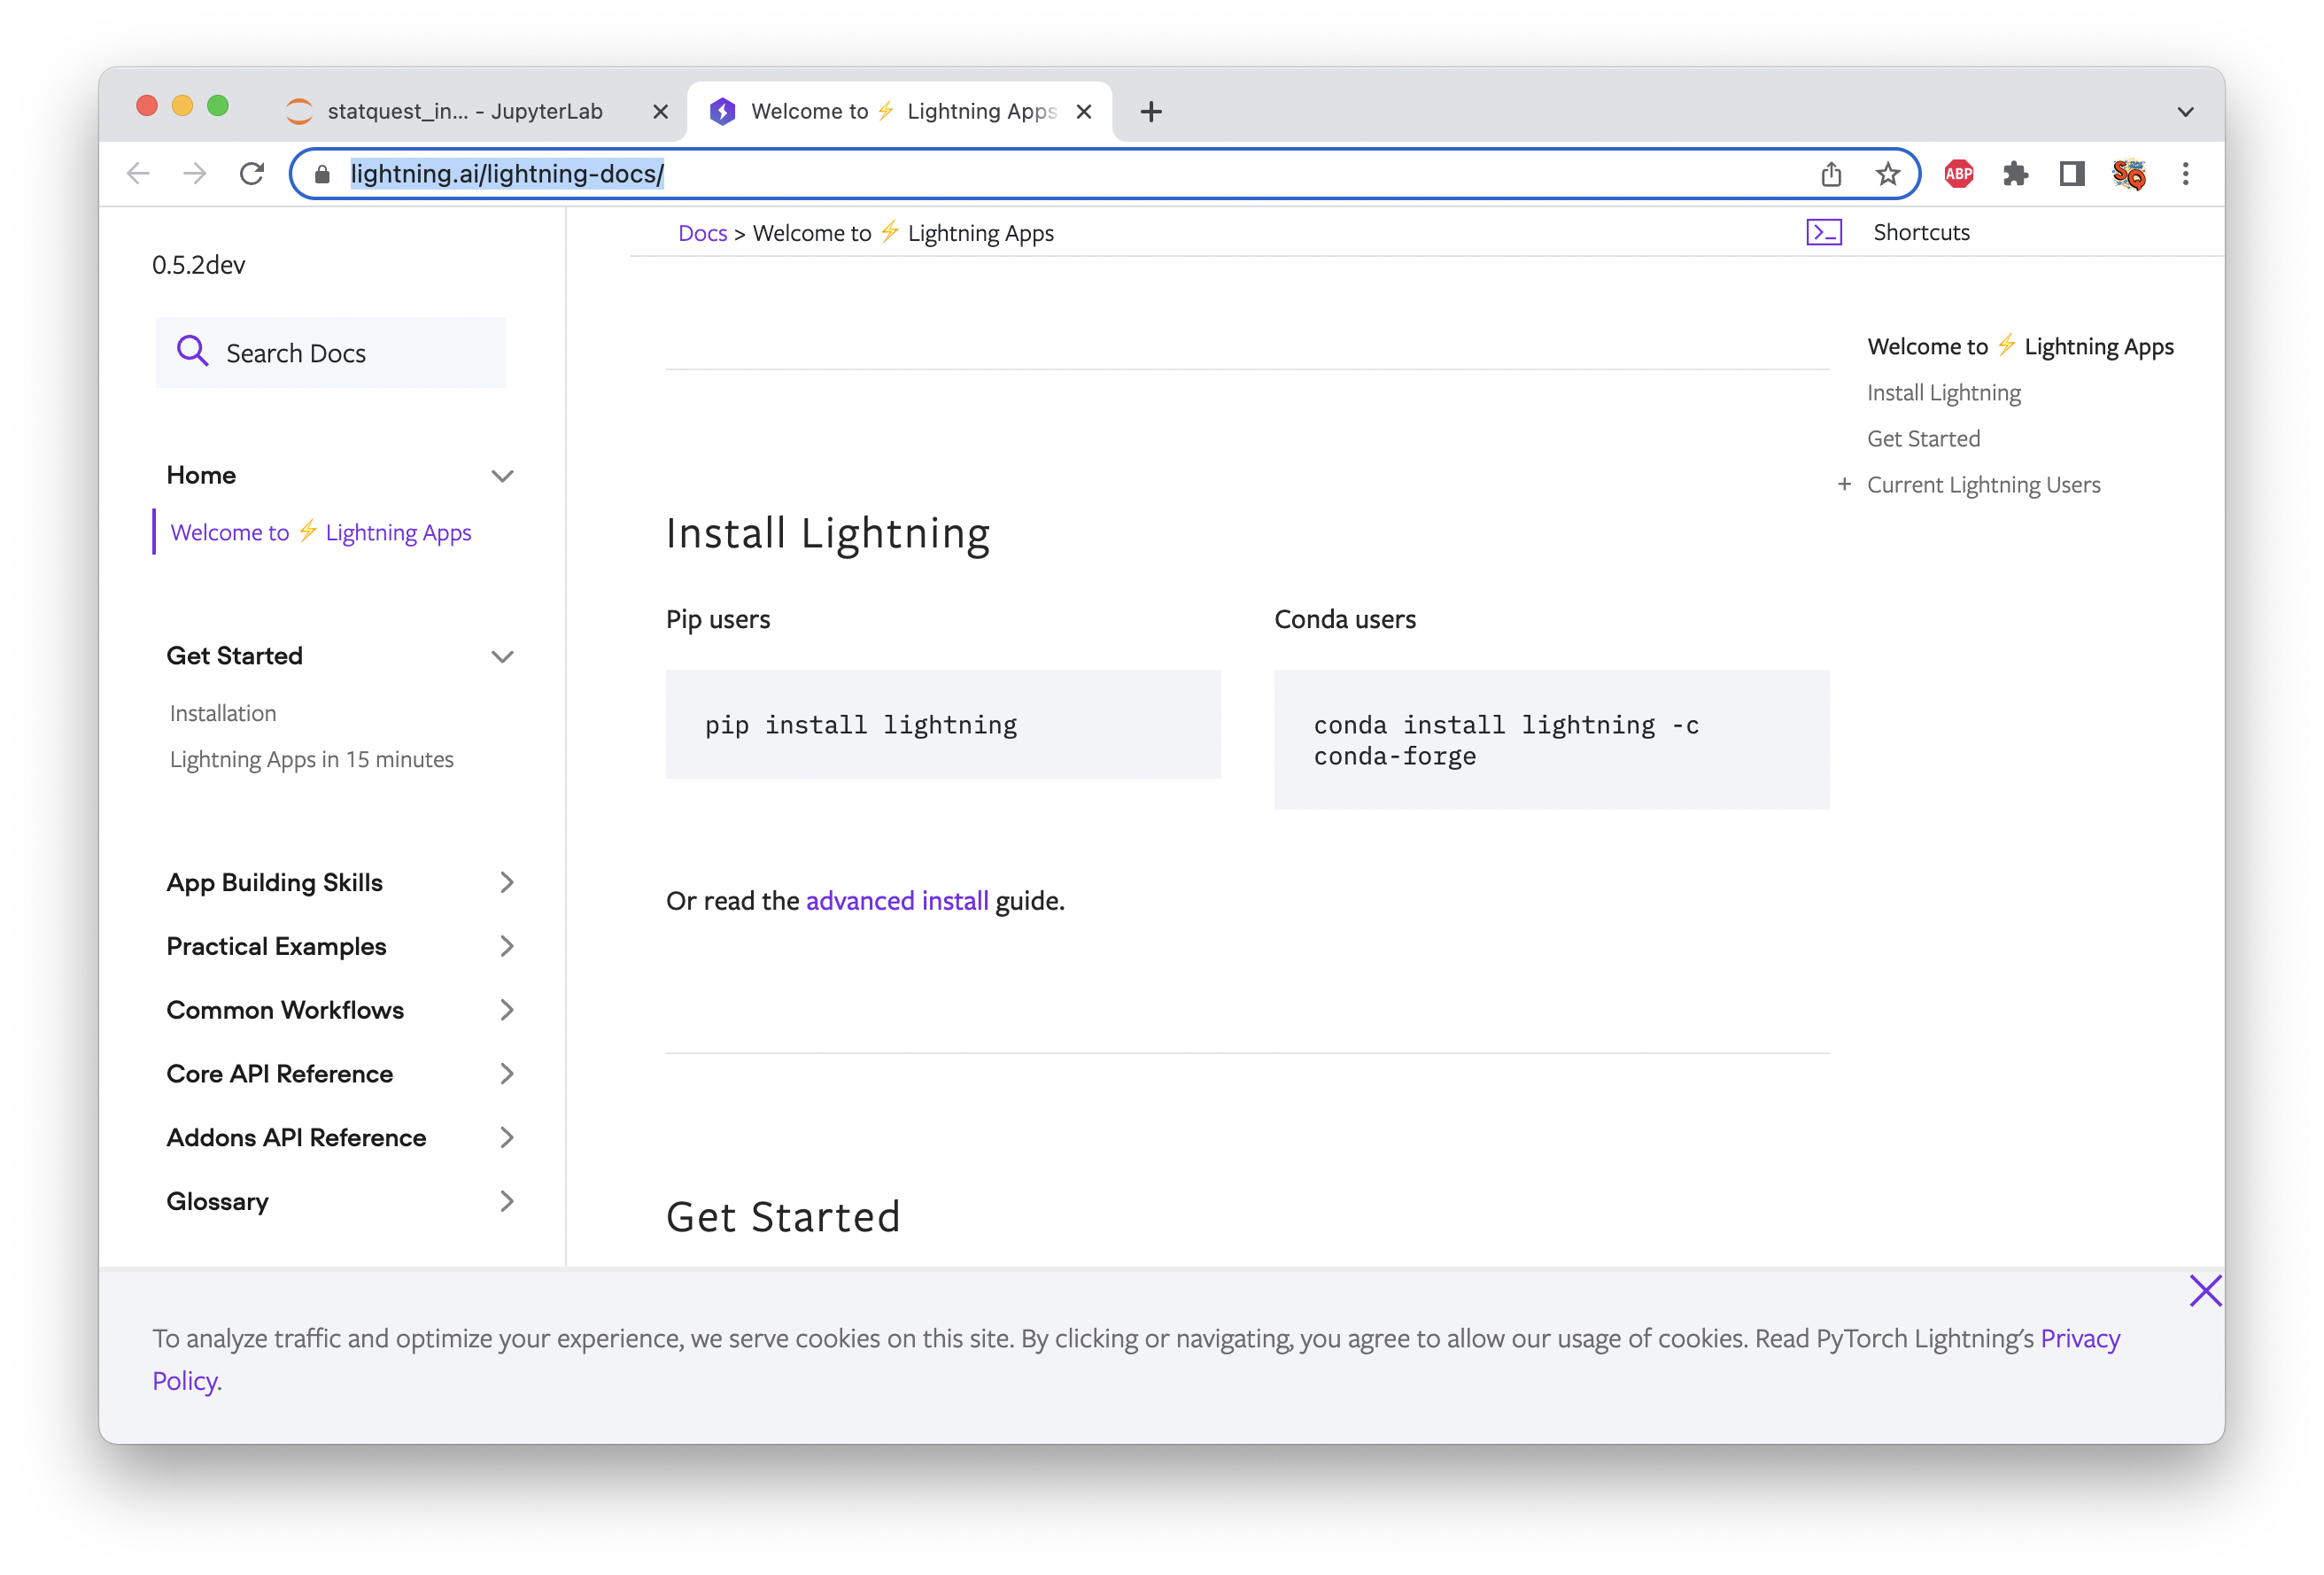This screenshot has width=2324, height=1575.
Task: Expand Addons API Reference chevron
Action: pyautogui.click(x=507, y=1137)
